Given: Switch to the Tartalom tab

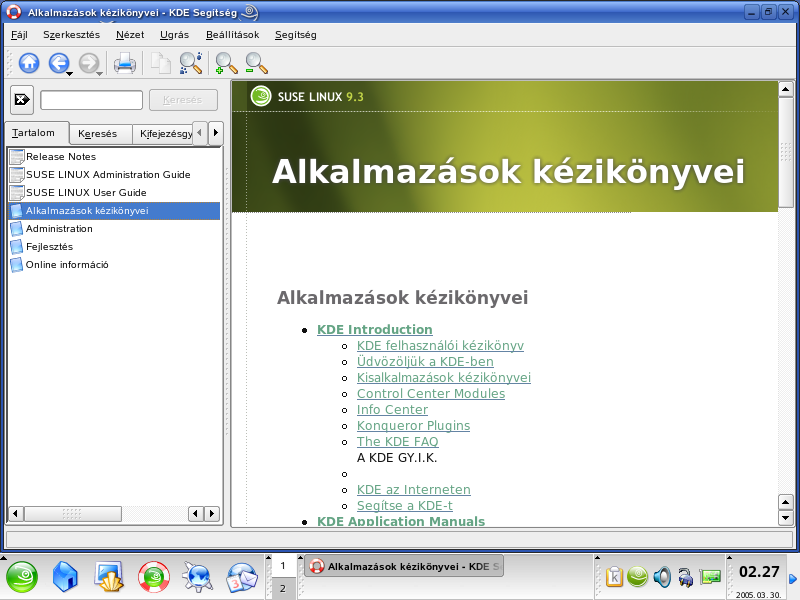Looking at the screenshot, I should 36,133.
